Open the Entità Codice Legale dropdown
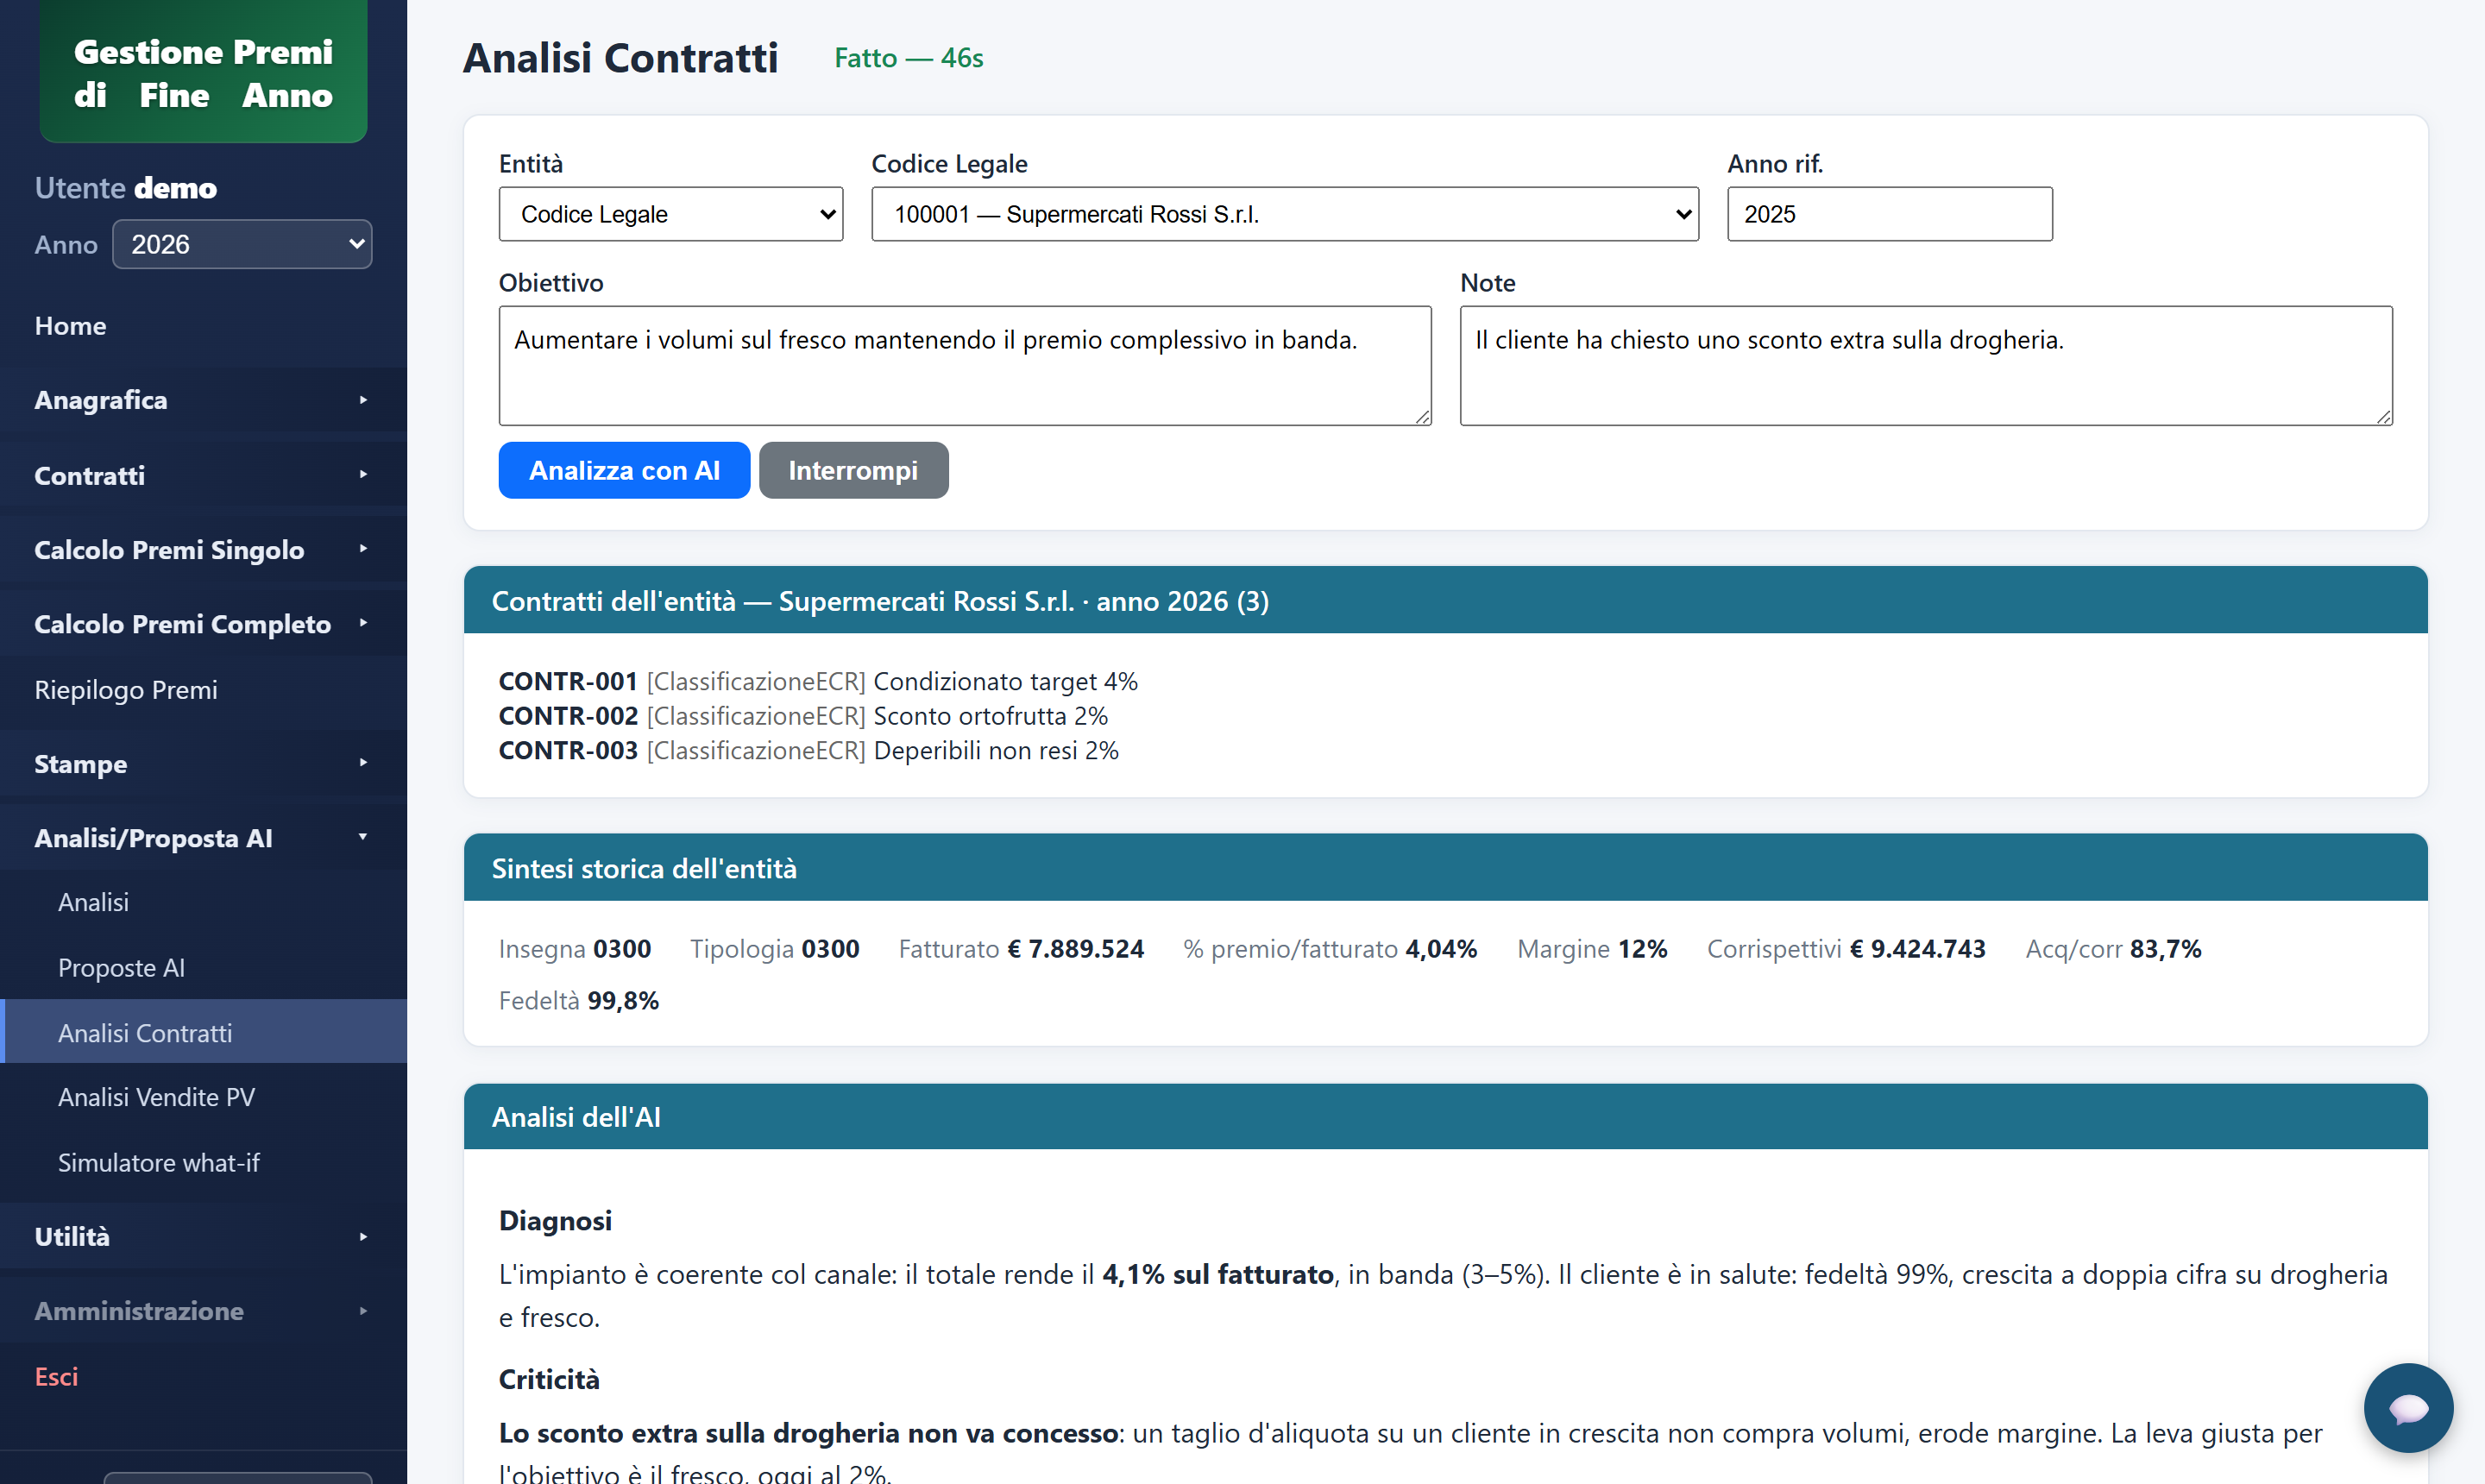 [x=670, y=214]
